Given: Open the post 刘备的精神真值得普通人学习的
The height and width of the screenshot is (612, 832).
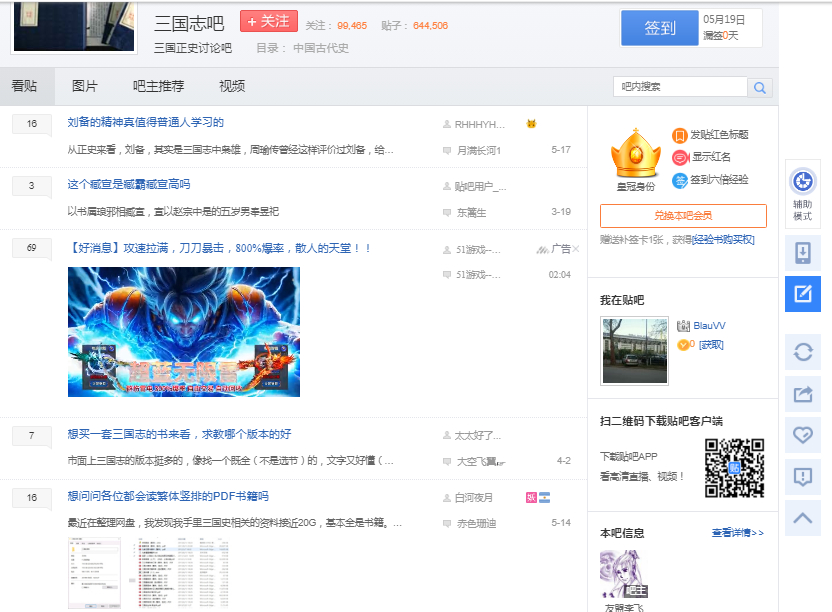Looking at the screenshot, I should tap(145, 123).
